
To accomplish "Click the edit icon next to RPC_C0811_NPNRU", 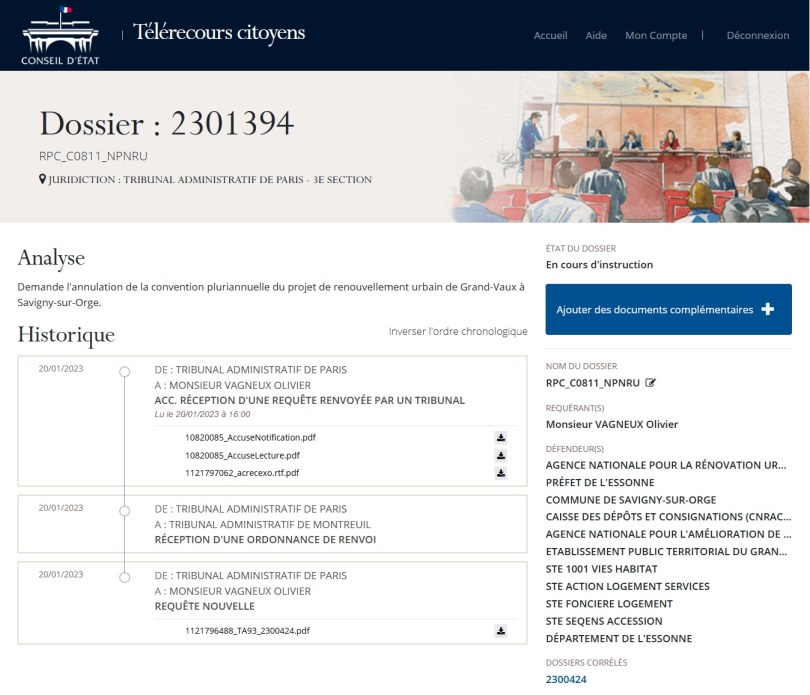I will point(651,383).
